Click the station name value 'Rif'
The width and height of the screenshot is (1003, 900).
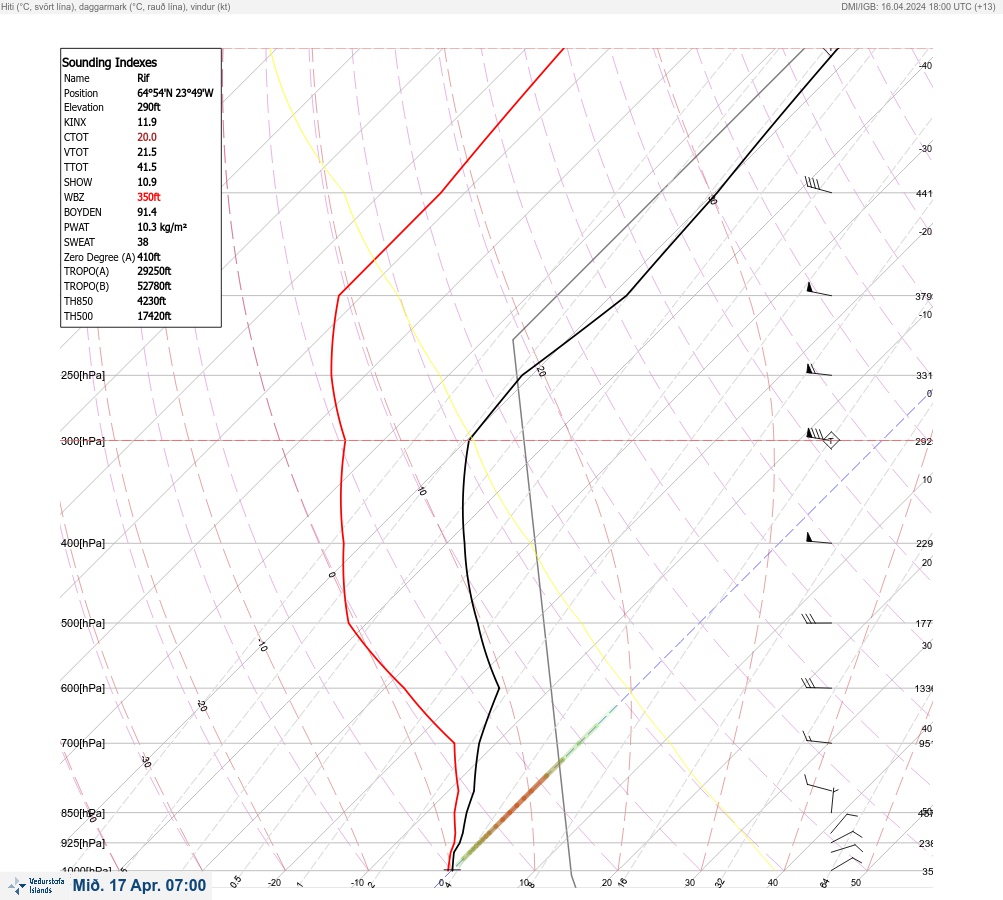tap(143, 78)
